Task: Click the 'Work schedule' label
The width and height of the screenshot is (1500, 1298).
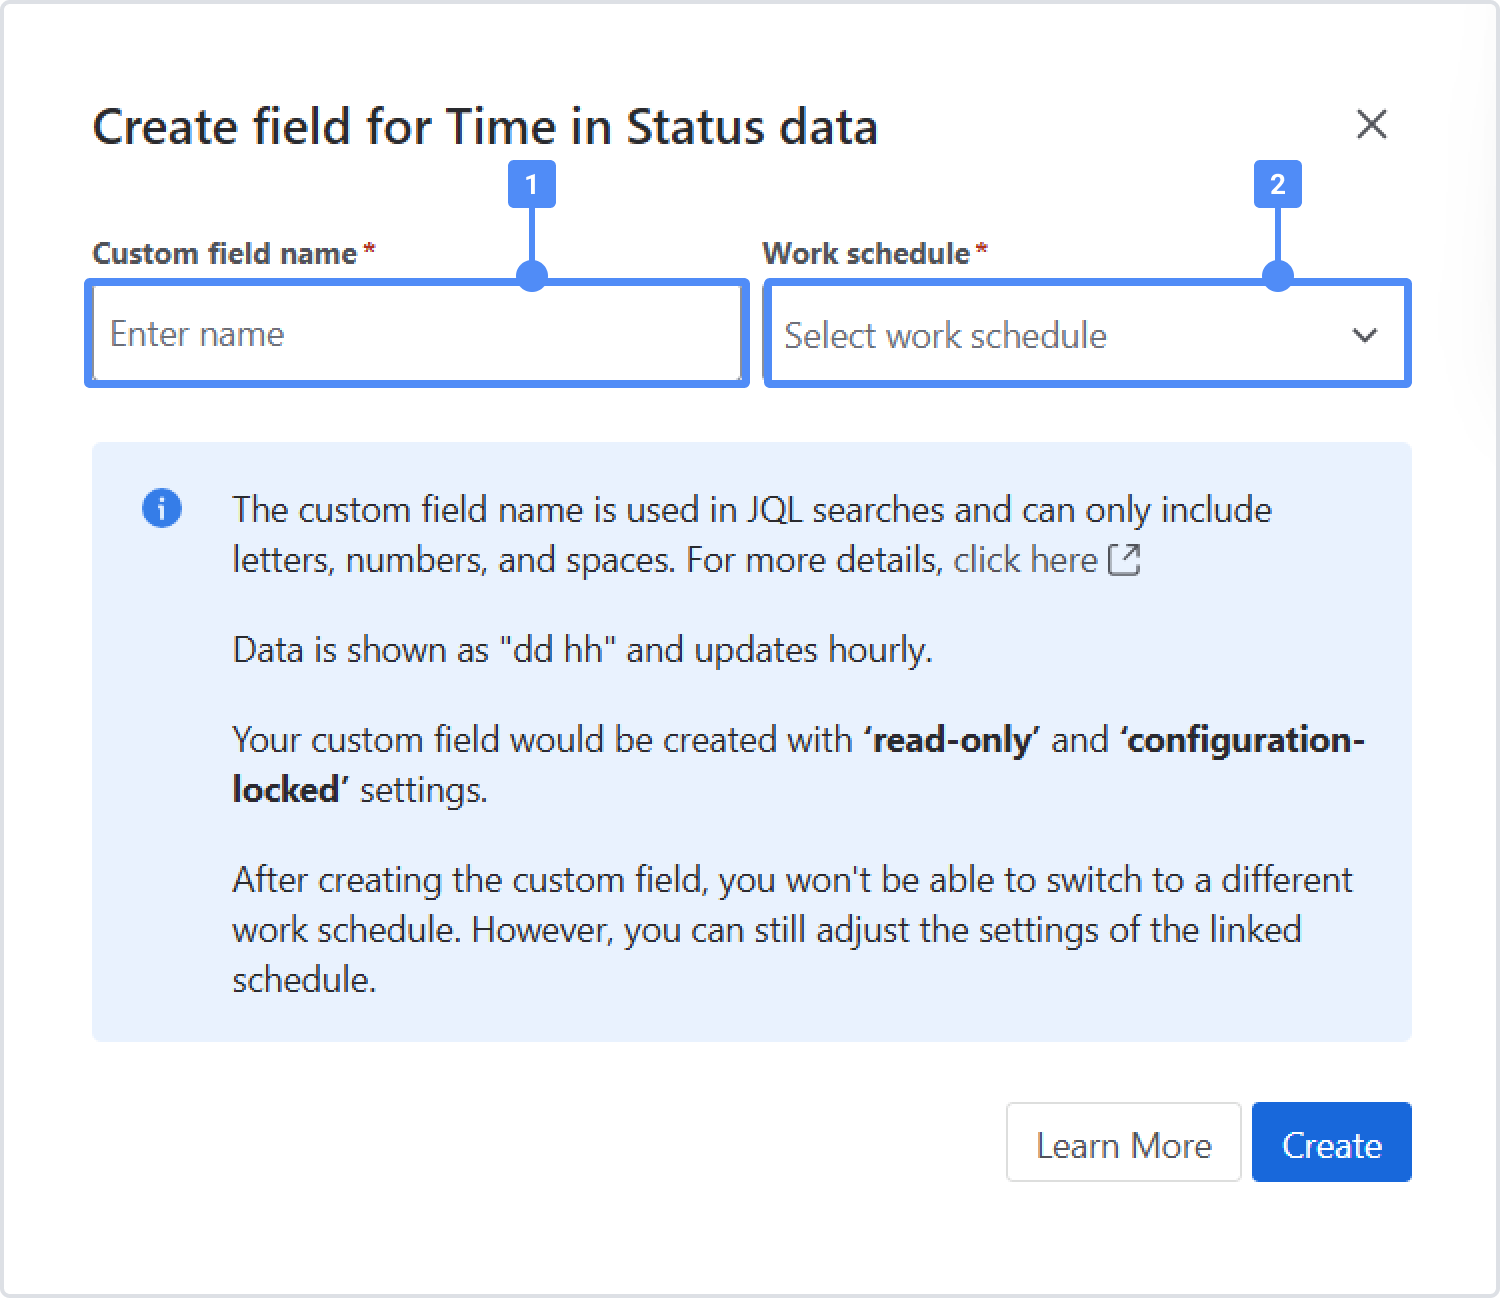Action: (x=866, y=253)
